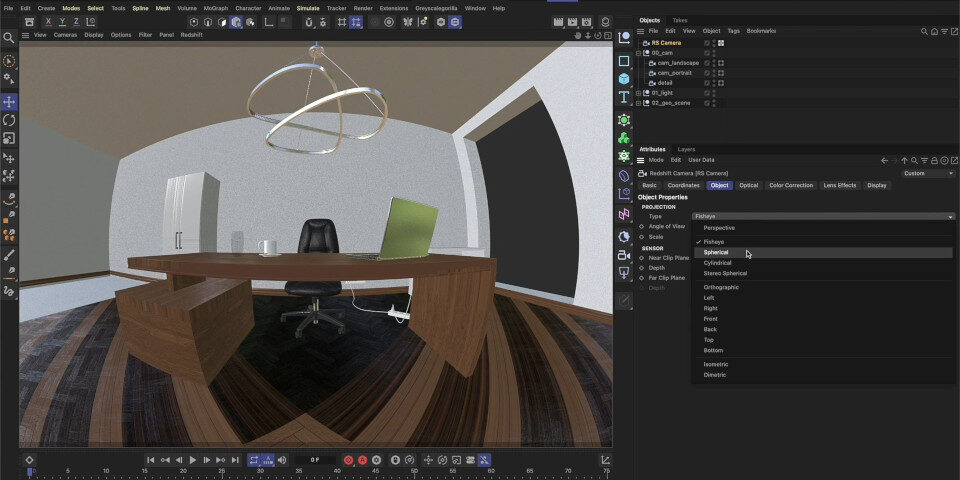Select the Live Selection tool
The image size is (960, 480).
(9, 61)
